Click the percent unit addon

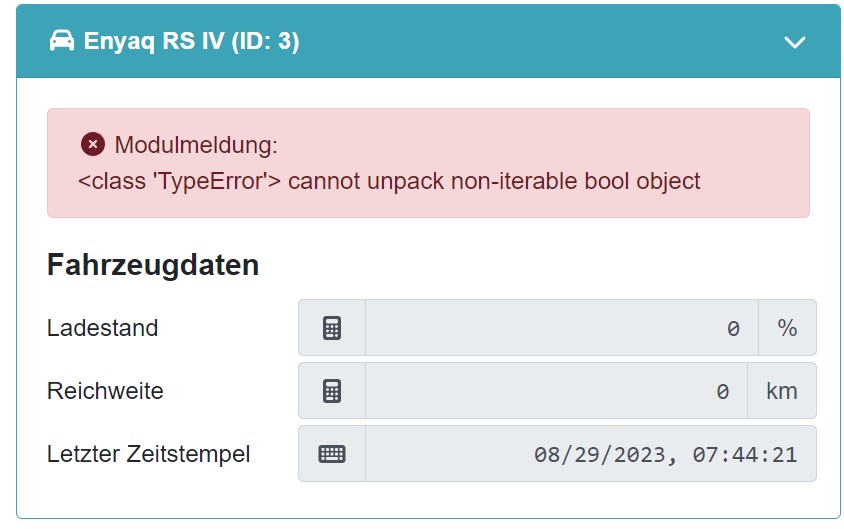coord(787,328)
